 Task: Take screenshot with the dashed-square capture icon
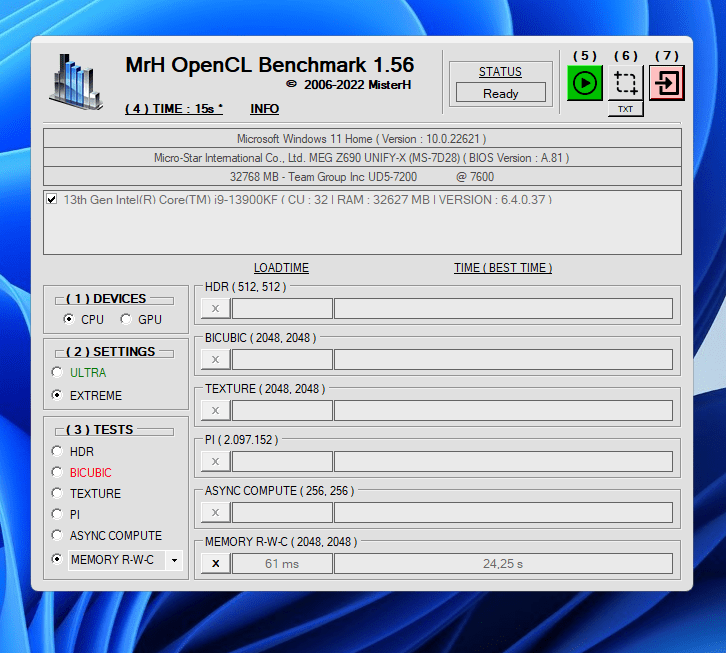point(626,83)
